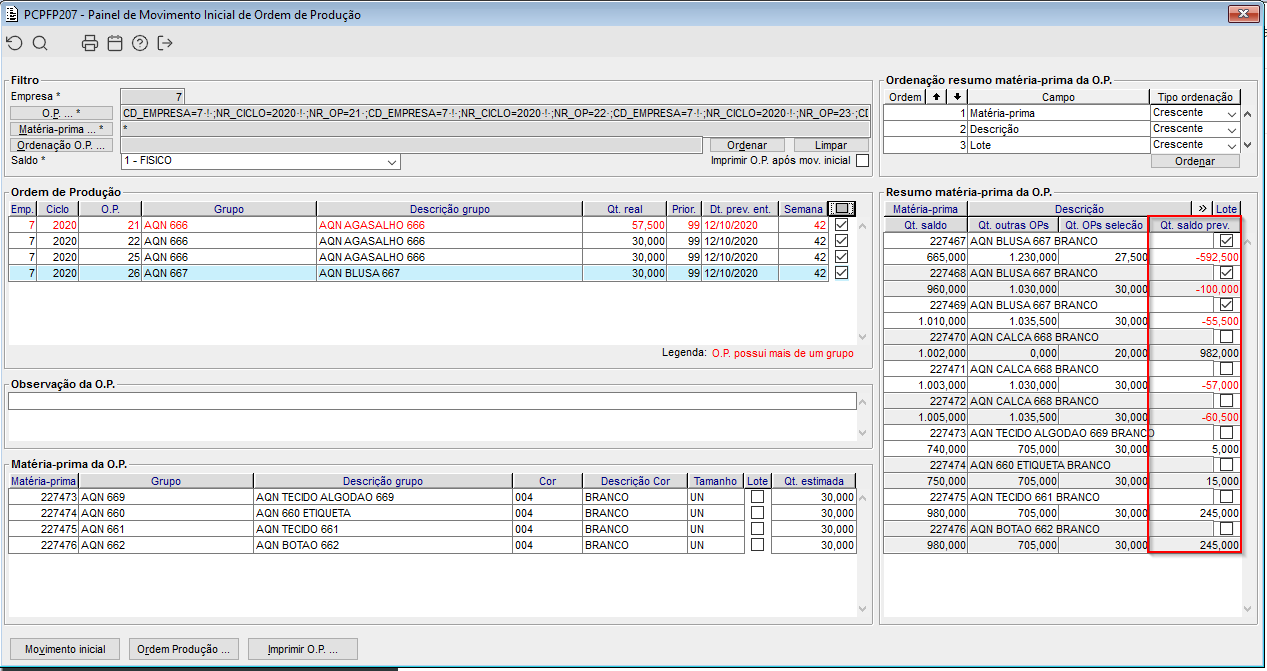The image size is (1267, 671).
Task: Toggle Imprimir O.P. após mov. inicial checkbox
Action: 862,160
